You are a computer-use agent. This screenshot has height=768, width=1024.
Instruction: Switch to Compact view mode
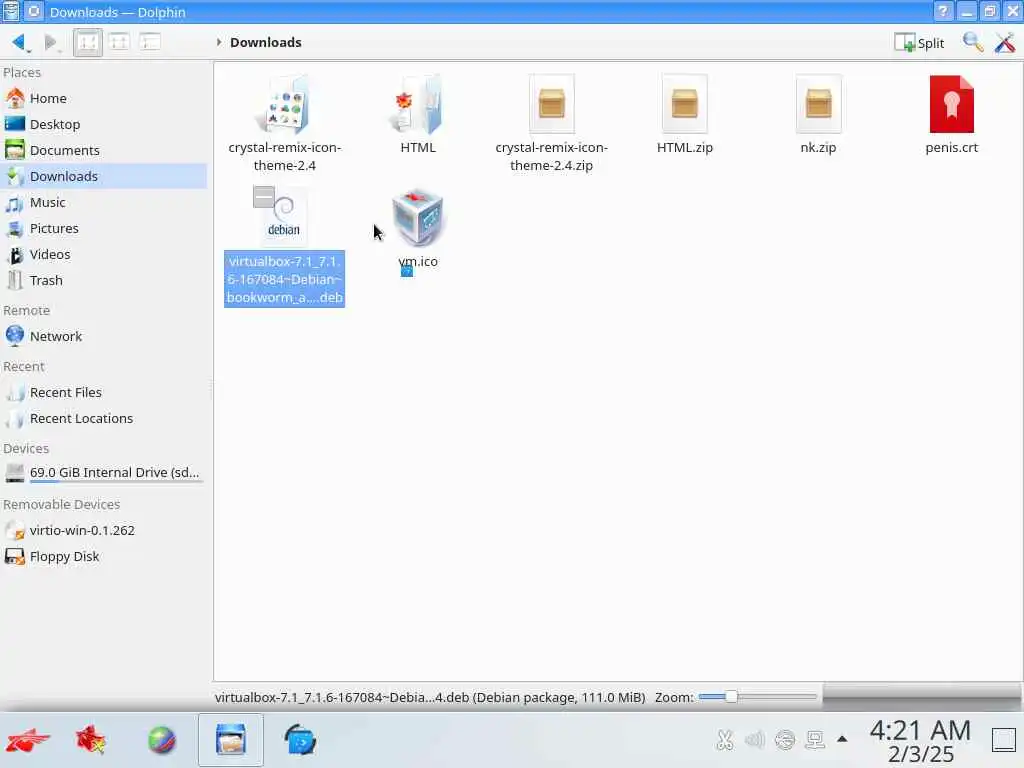[x=119, y=42]
